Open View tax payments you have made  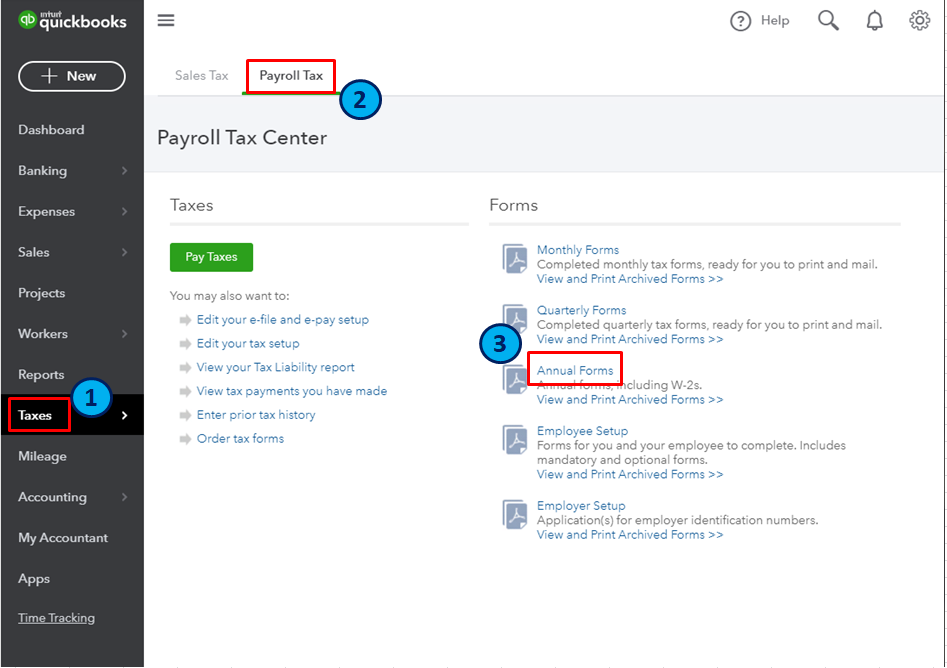[292, 391]
